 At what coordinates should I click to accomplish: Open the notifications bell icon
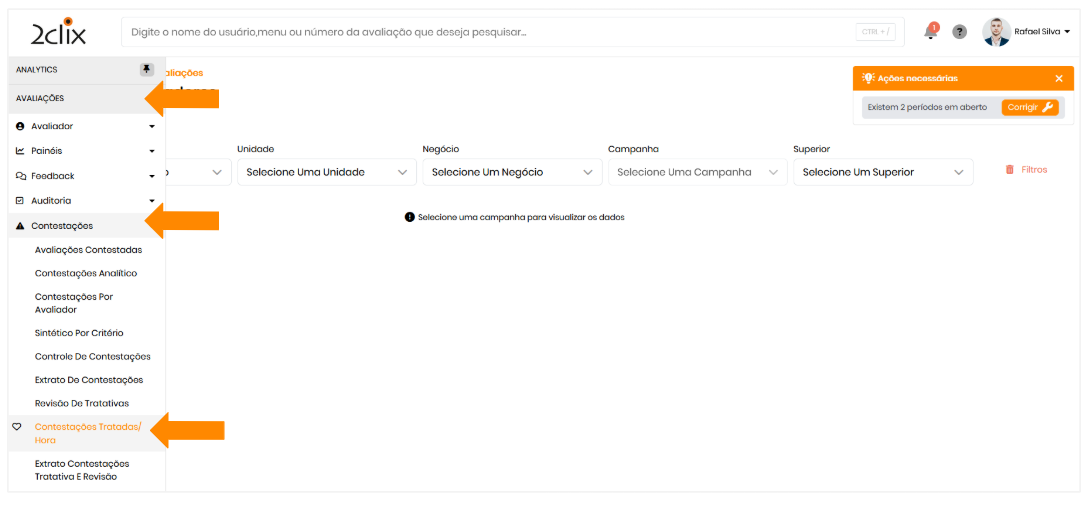[930, 32]
